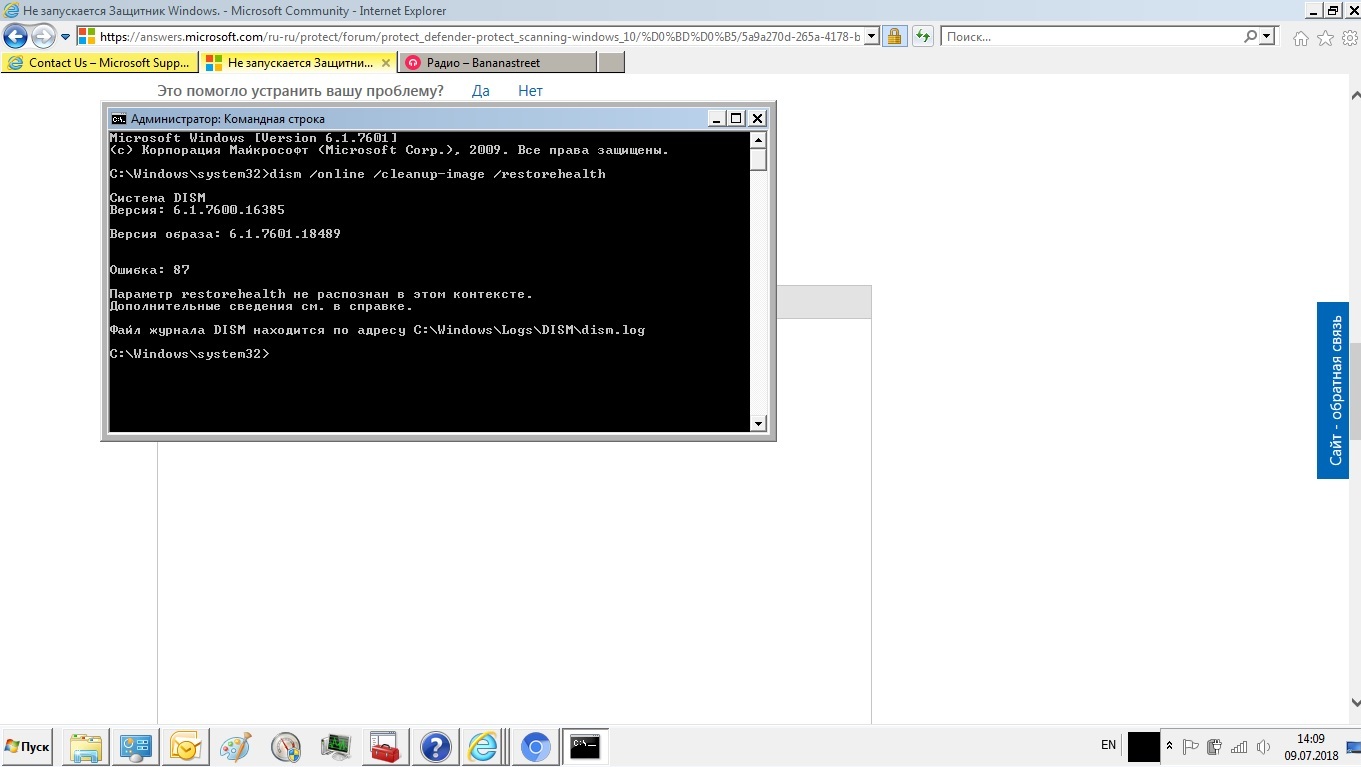This screenshot has width=1361, height=767.
Task: Click the Show desktop button
Action: [x=1354, y=747]
